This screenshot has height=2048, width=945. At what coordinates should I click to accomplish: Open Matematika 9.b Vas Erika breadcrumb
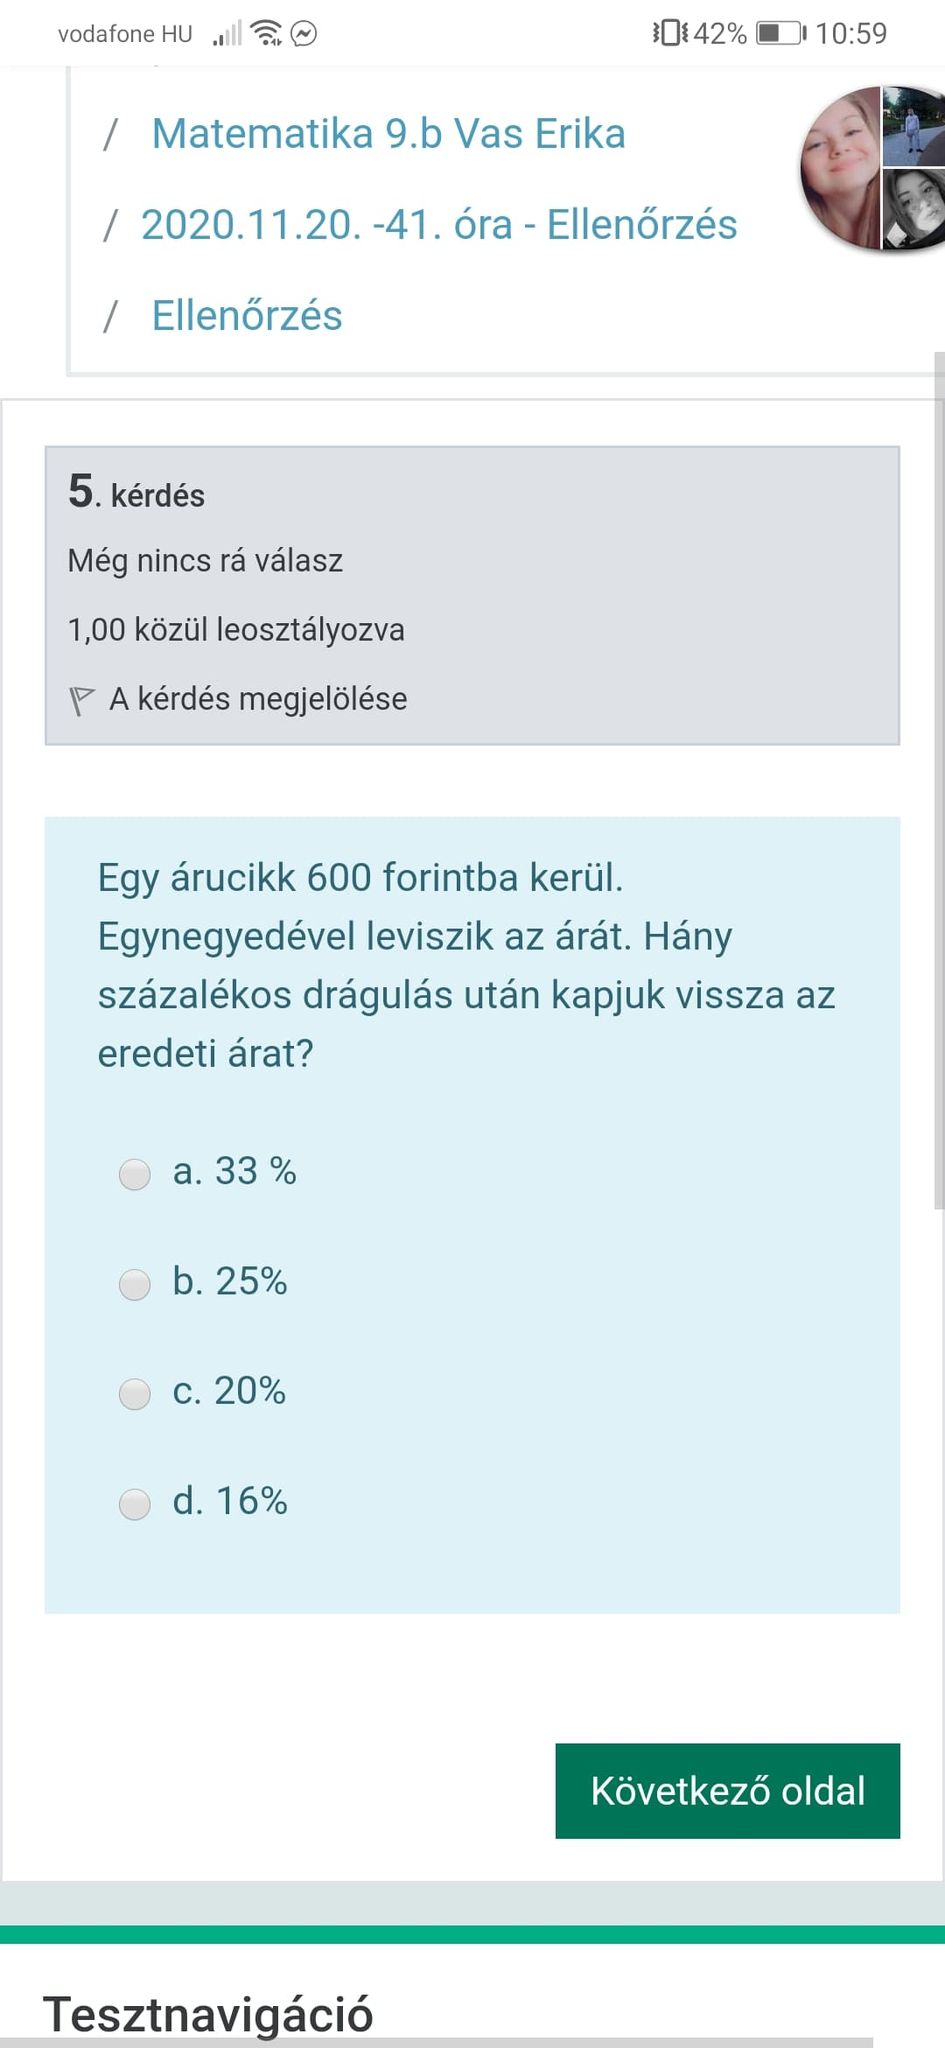(388, 134)
